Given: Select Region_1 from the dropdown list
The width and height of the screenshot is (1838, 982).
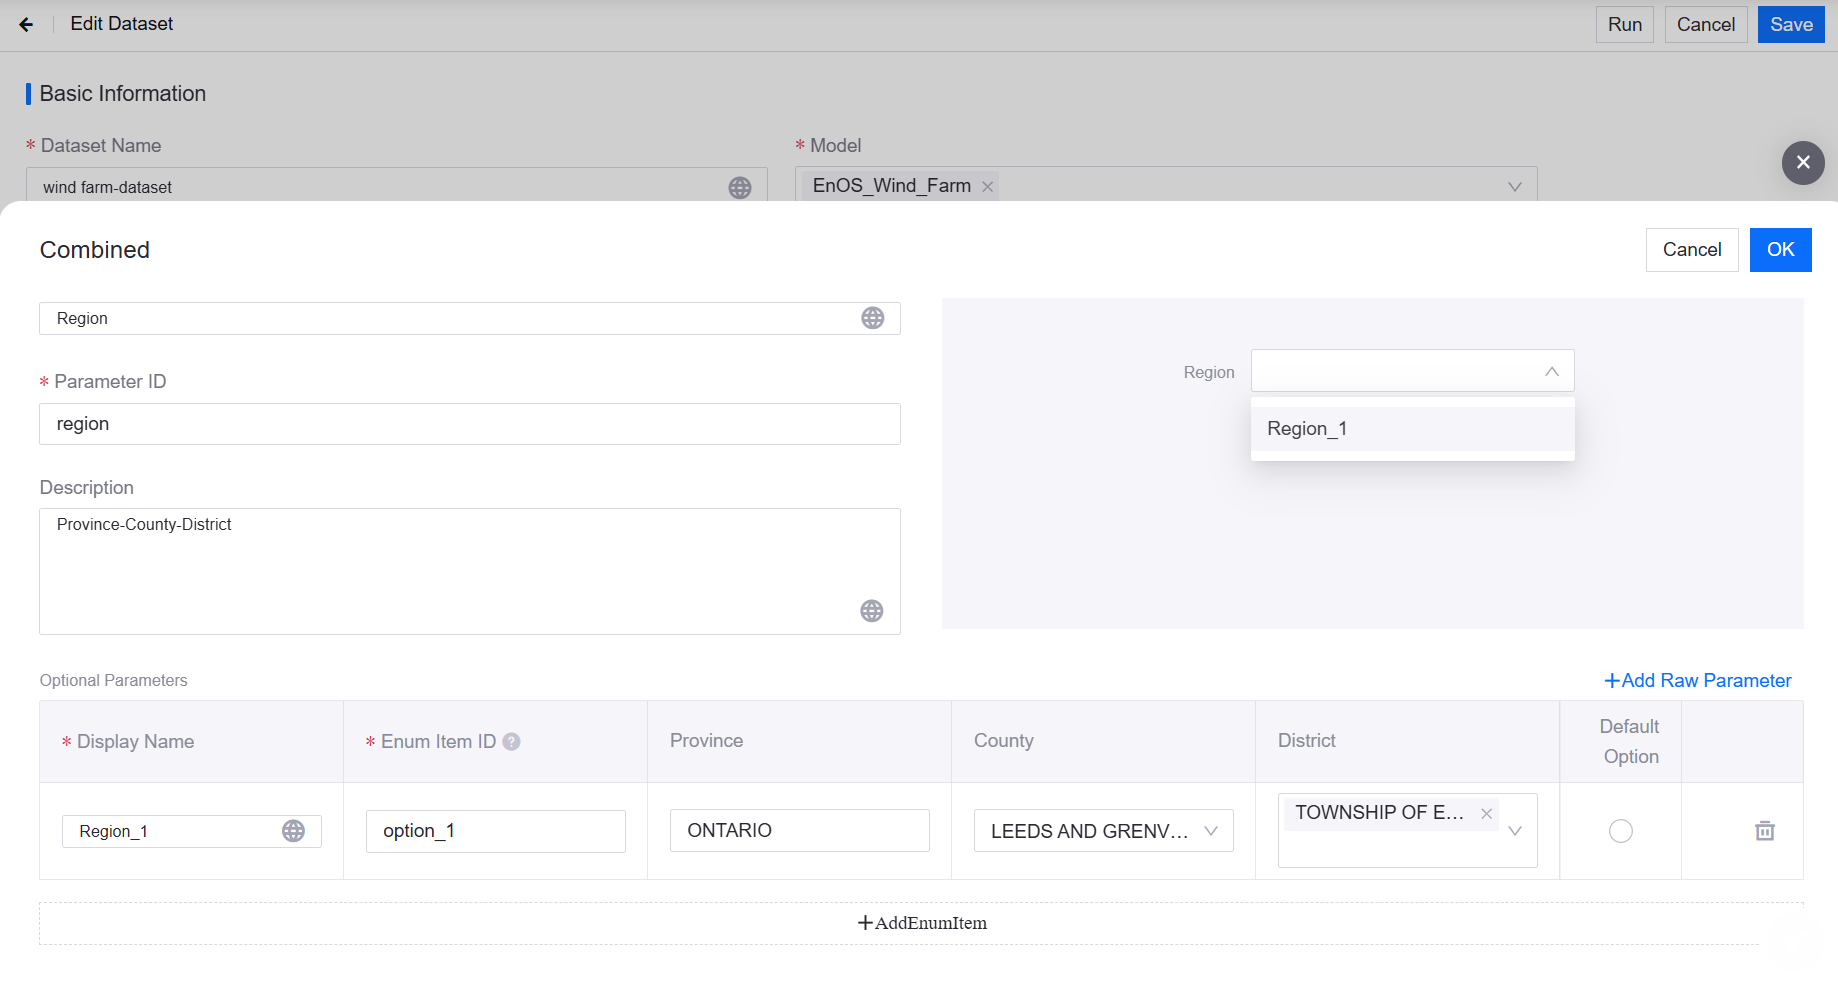Looking at the screenshot, I should tap(1412, 428).
